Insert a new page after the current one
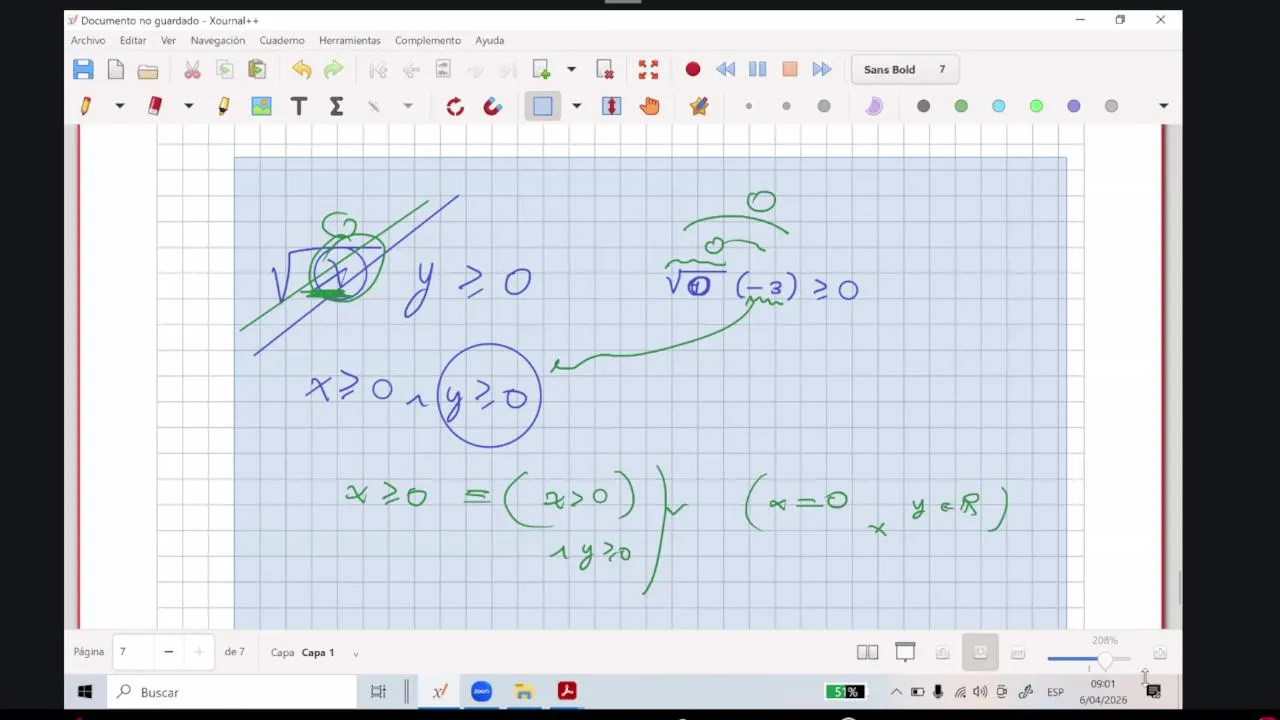This screenshot has height=720, width=1280. pos(541,69)
